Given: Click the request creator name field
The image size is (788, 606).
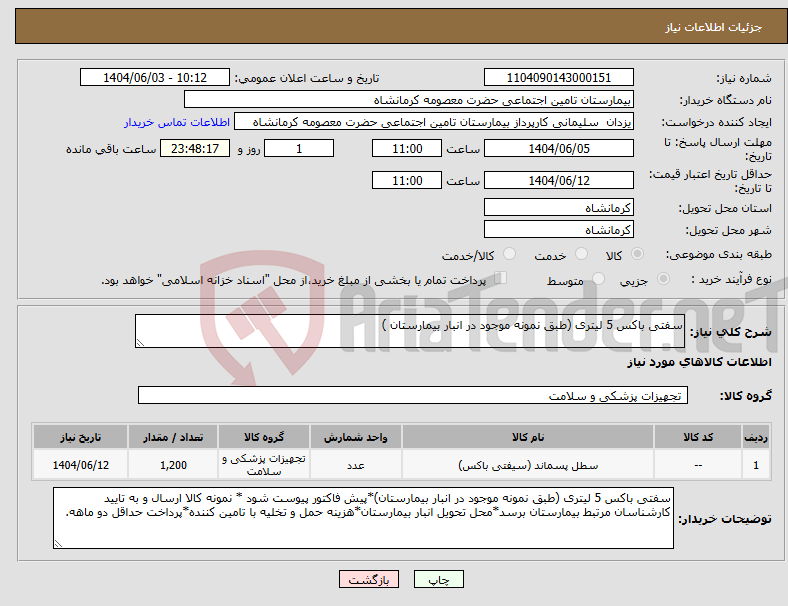Looking at the screenshot, I should (434, 122).
